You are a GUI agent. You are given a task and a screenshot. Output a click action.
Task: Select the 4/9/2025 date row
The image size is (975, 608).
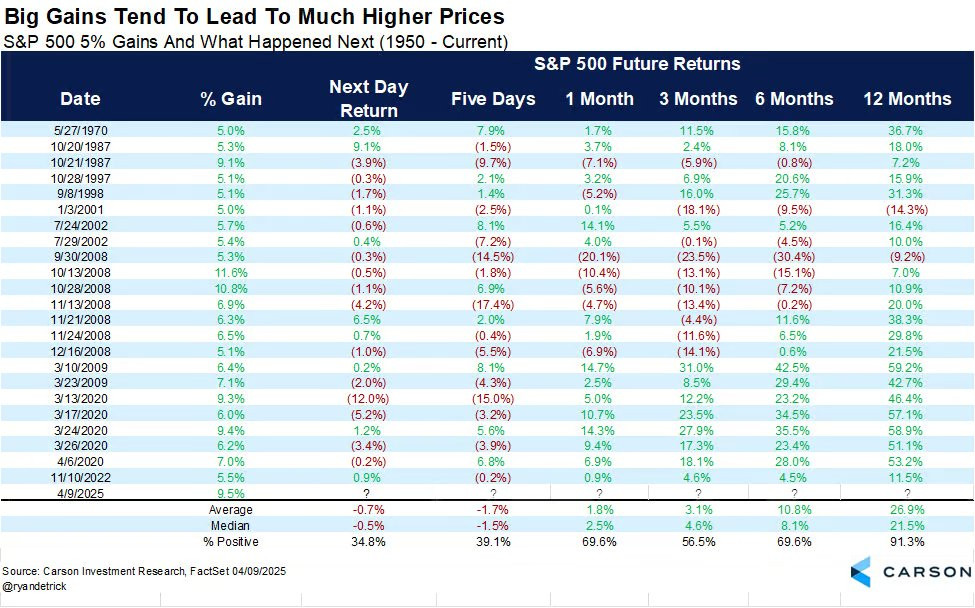(x=487, y=494)
